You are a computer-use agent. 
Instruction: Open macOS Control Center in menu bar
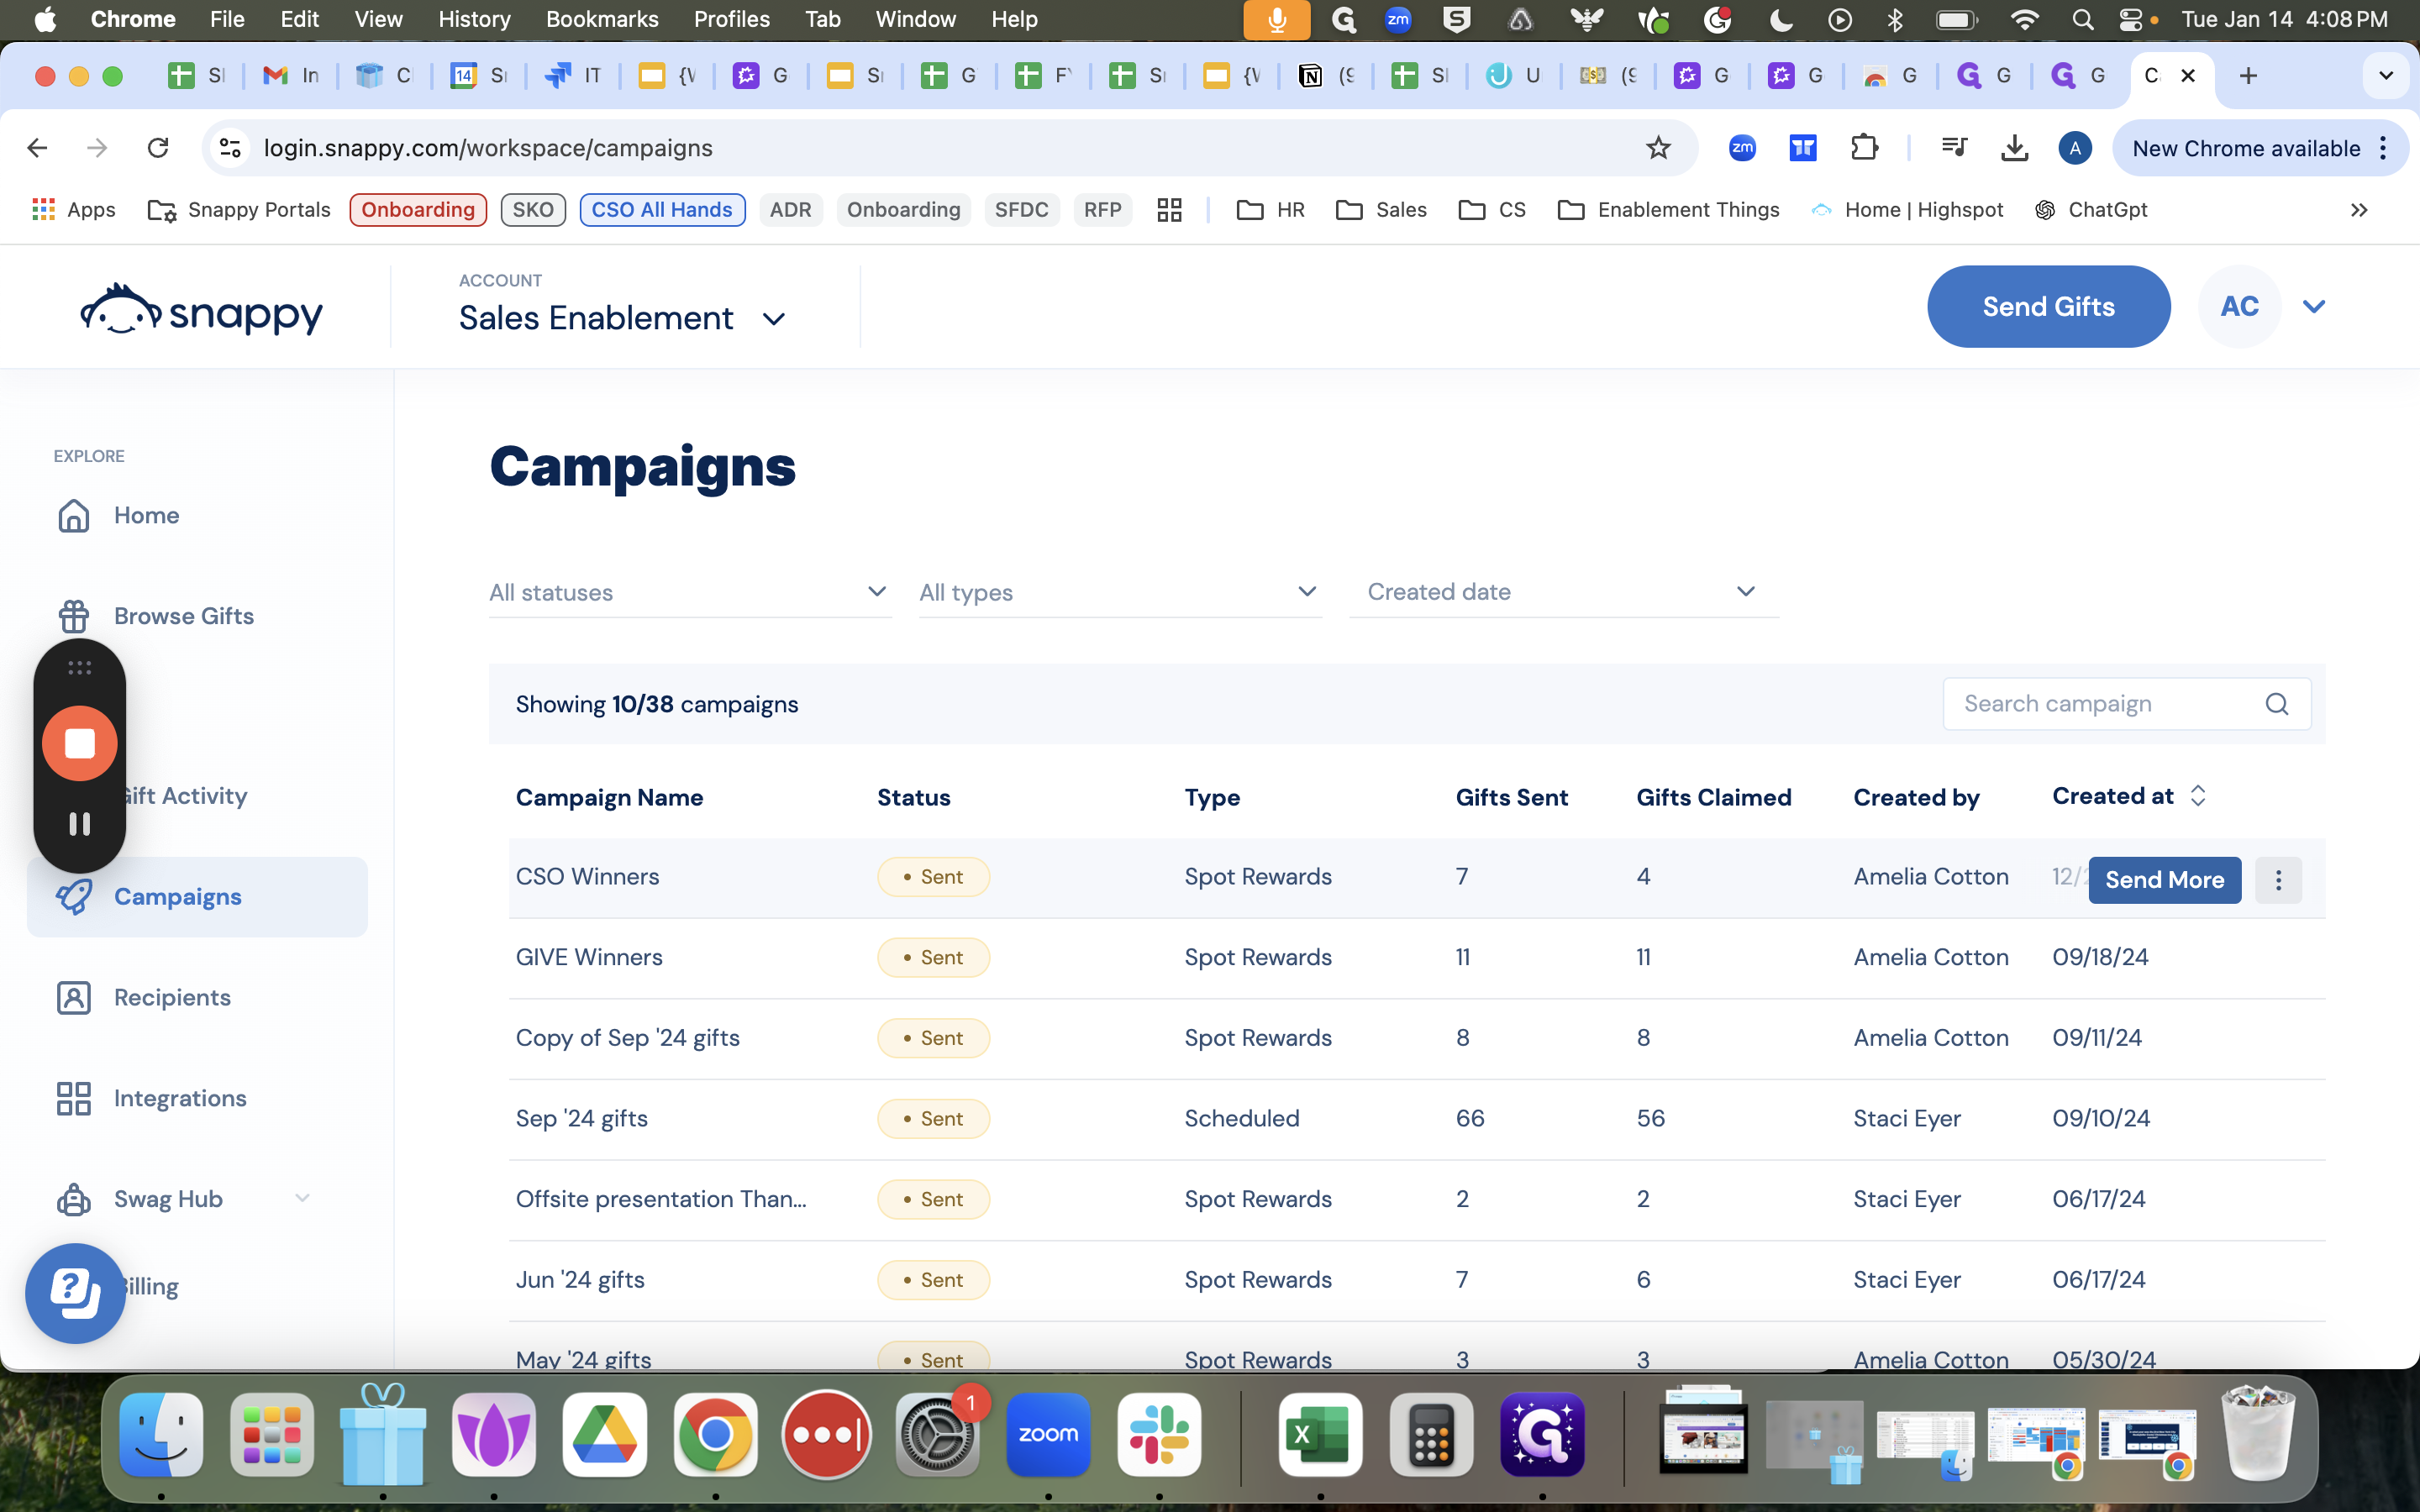2130,19
